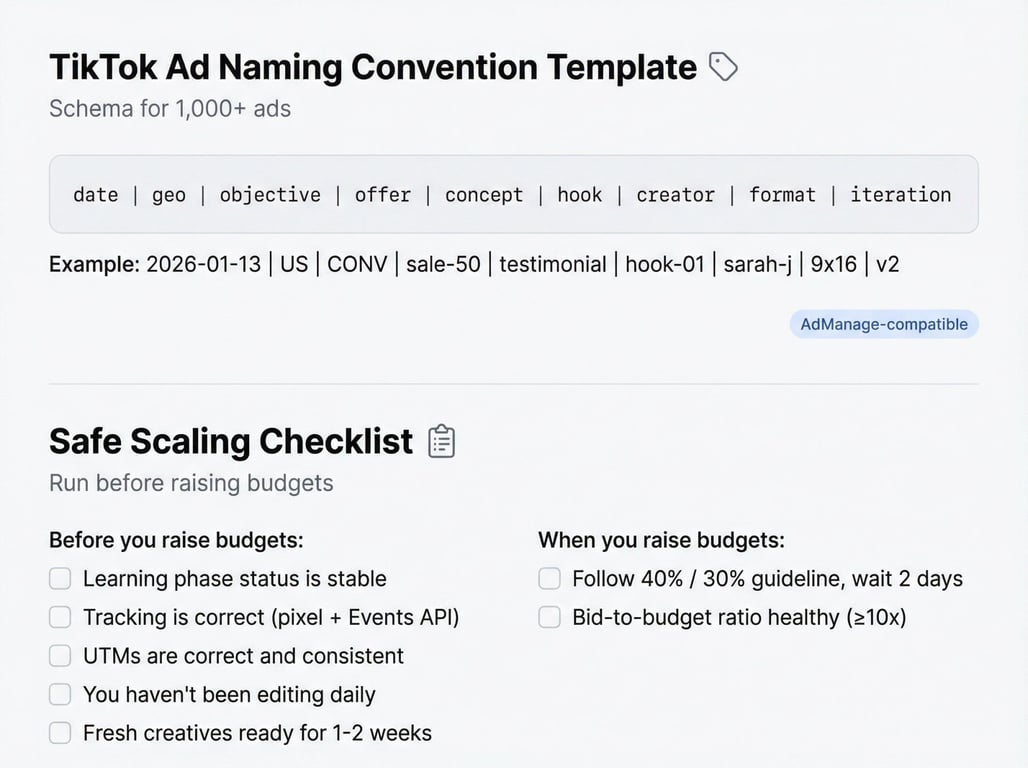Click the 'Schema for 1,000+ ads' subtitle
This screenshot has width=1028, height=768.
(170, 109)
